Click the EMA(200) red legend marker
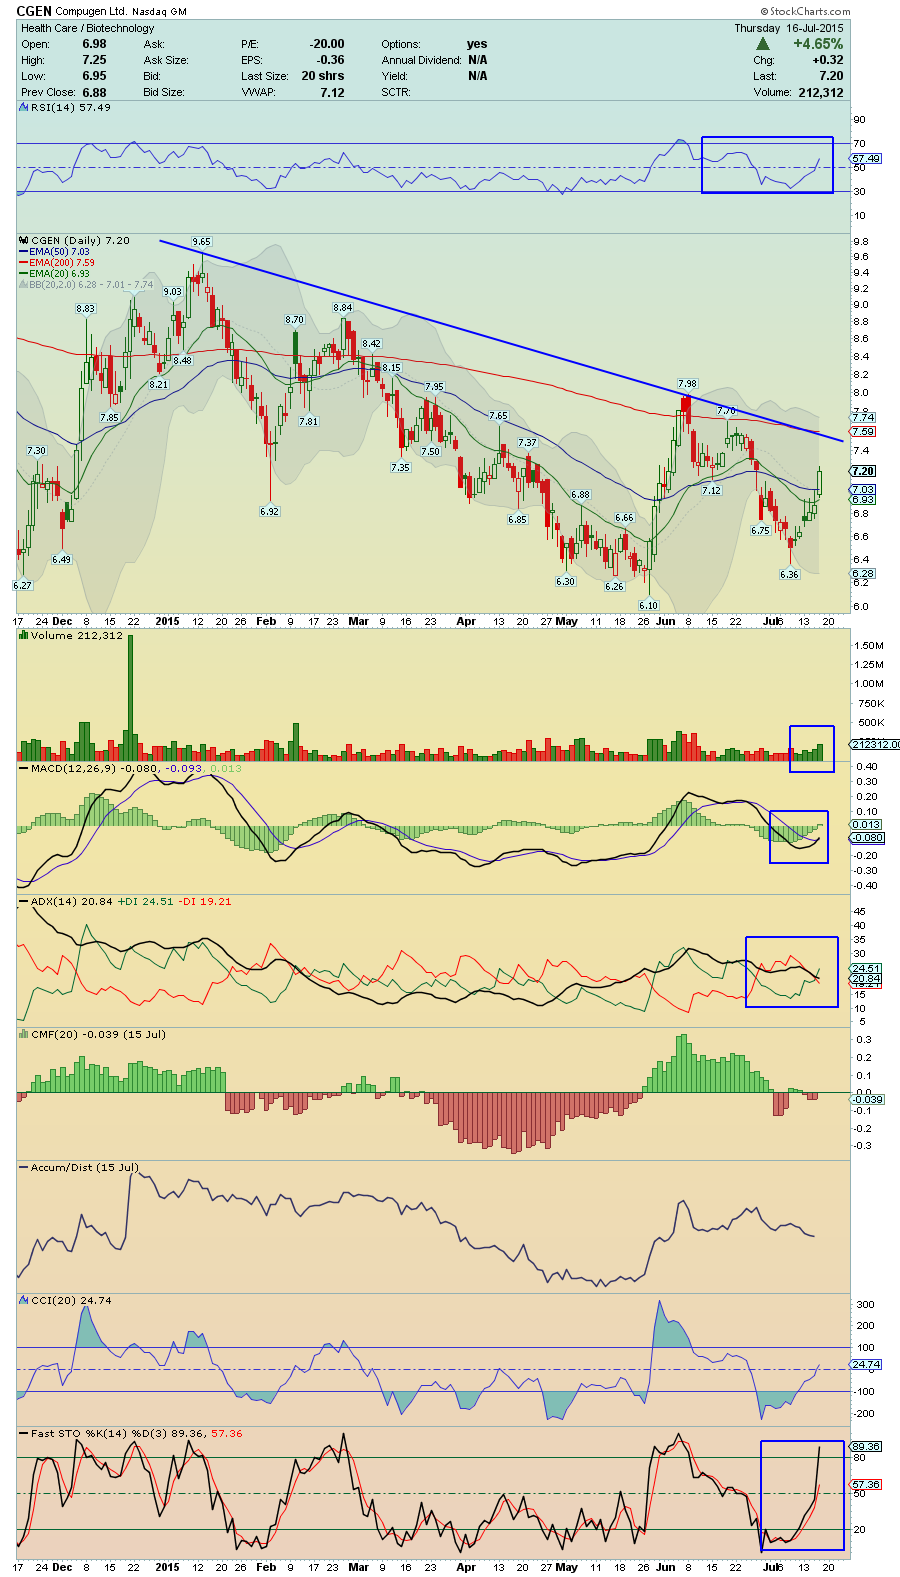This screenshot has width=900, height=1577. [x=24, y=264]
